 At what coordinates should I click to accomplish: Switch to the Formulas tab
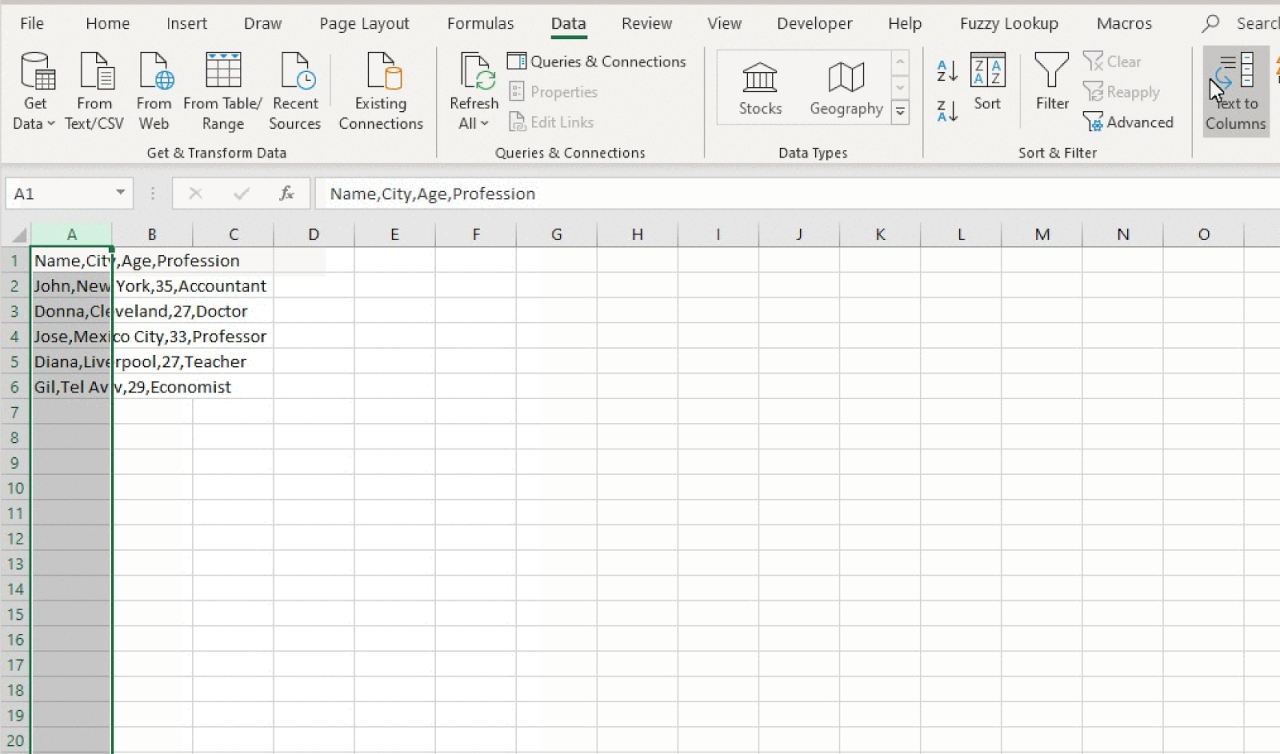(x=481, y=23)
